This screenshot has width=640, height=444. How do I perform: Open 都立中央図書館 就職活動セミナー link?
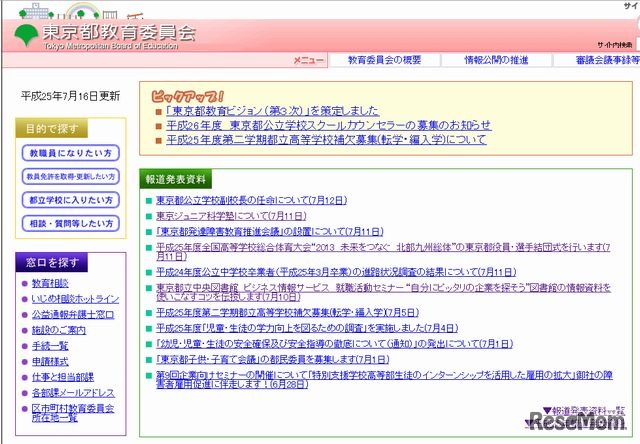(x=383, y=292)
